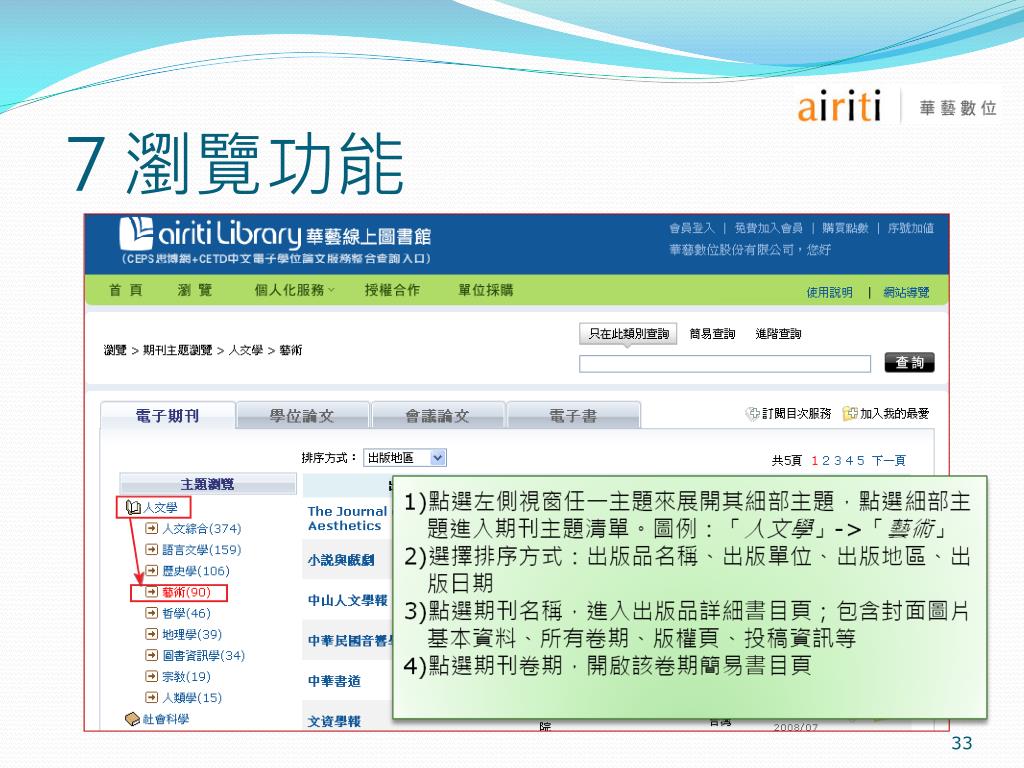This screenshot has height=768, width=1024.
Task: Expand the 個人化服務 menu
Action: click(x=294, y=290)
